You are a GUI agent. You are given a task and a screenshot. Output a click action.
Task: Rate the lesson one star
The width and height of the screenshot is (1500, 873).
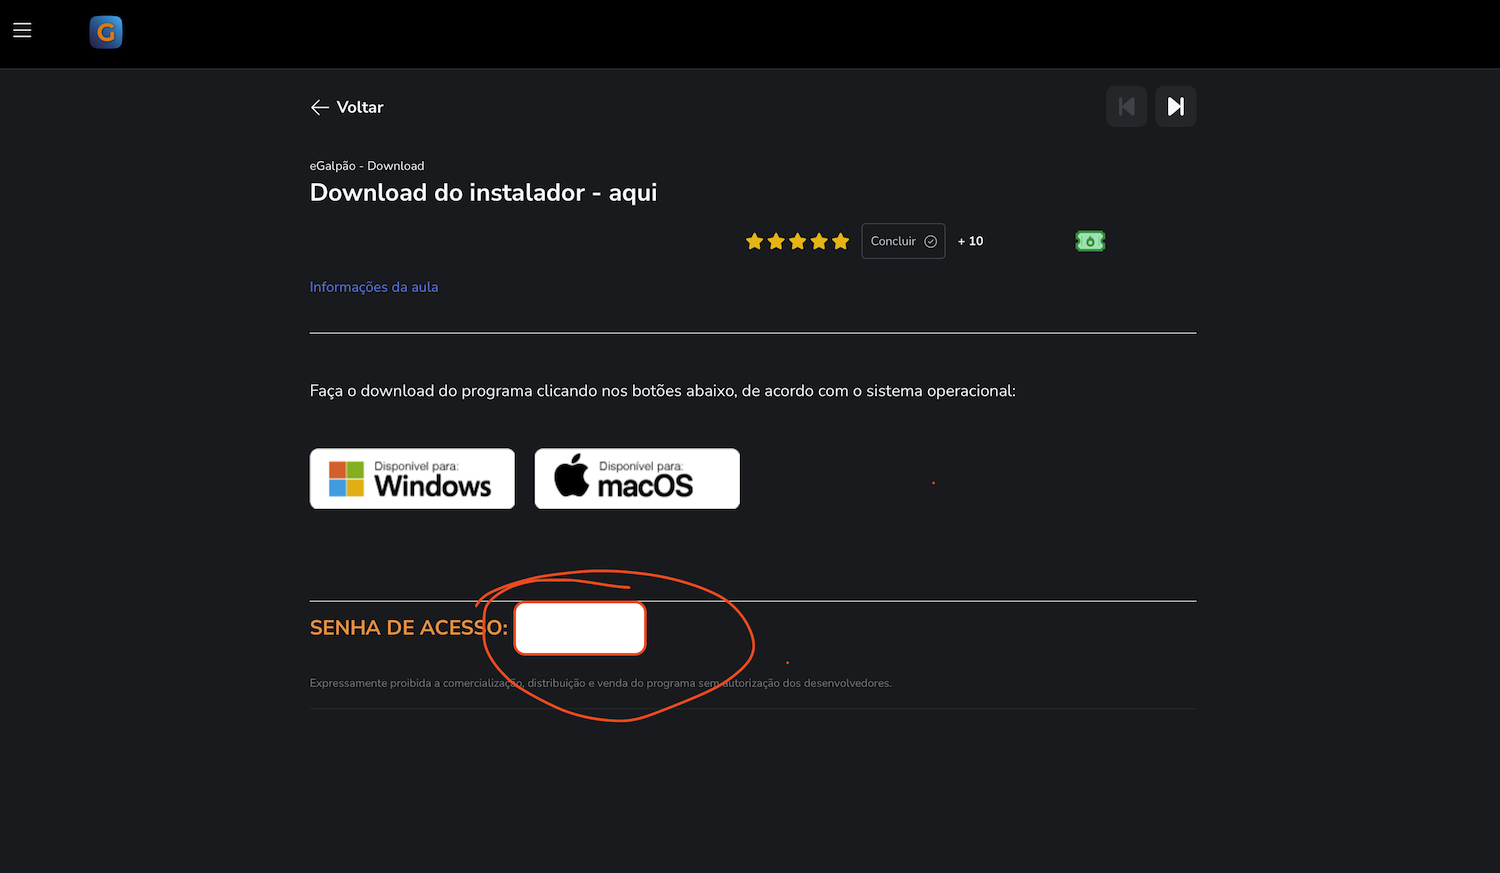(754, 241)
